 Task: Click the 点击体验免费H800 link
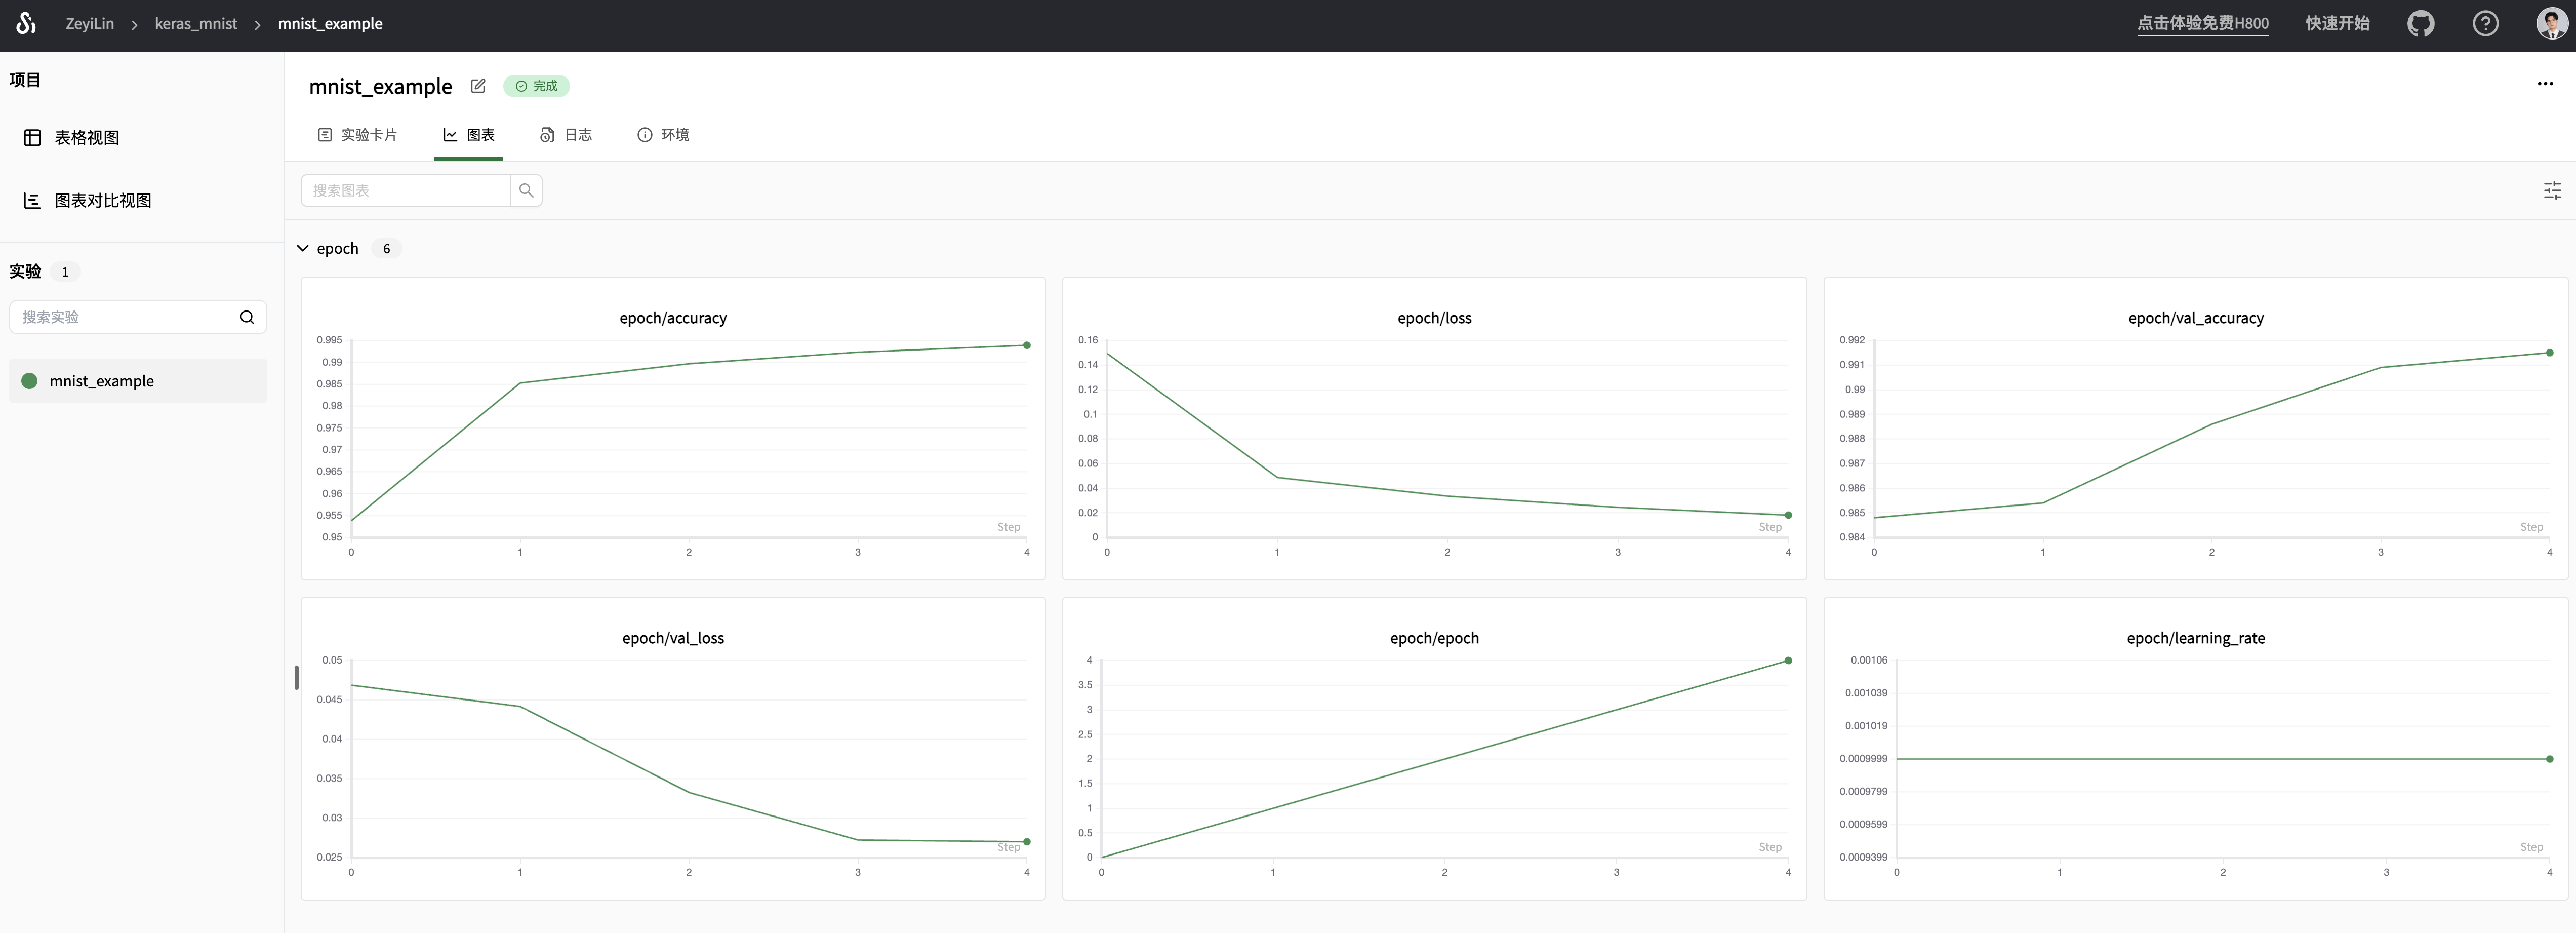coord(2202,23)
